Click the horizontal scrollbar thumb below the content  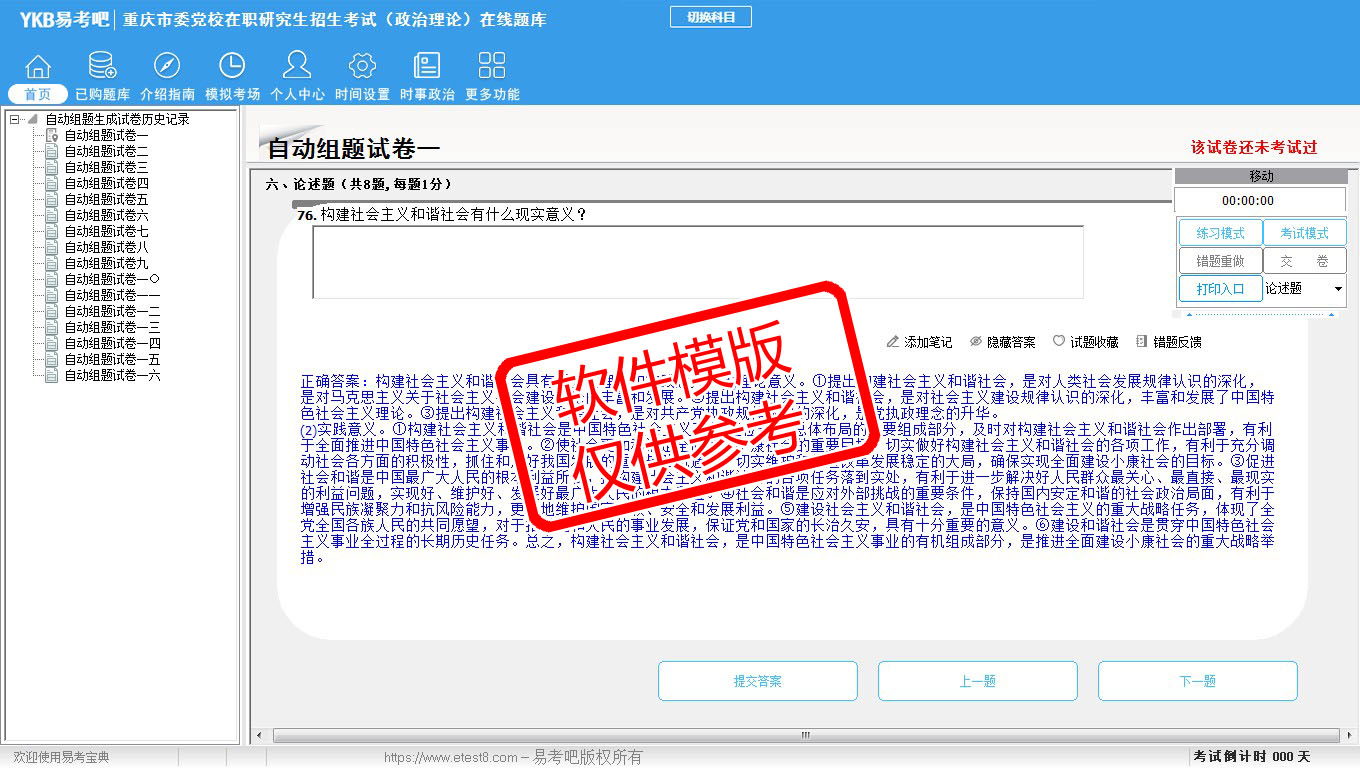pos(805,736)
